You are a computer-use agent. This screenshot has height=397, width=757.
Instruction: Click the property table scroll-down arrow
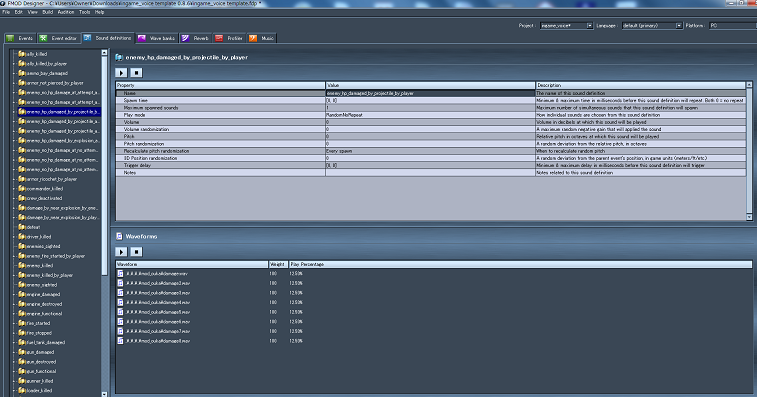pyautogui.click(x=749, y=217)
